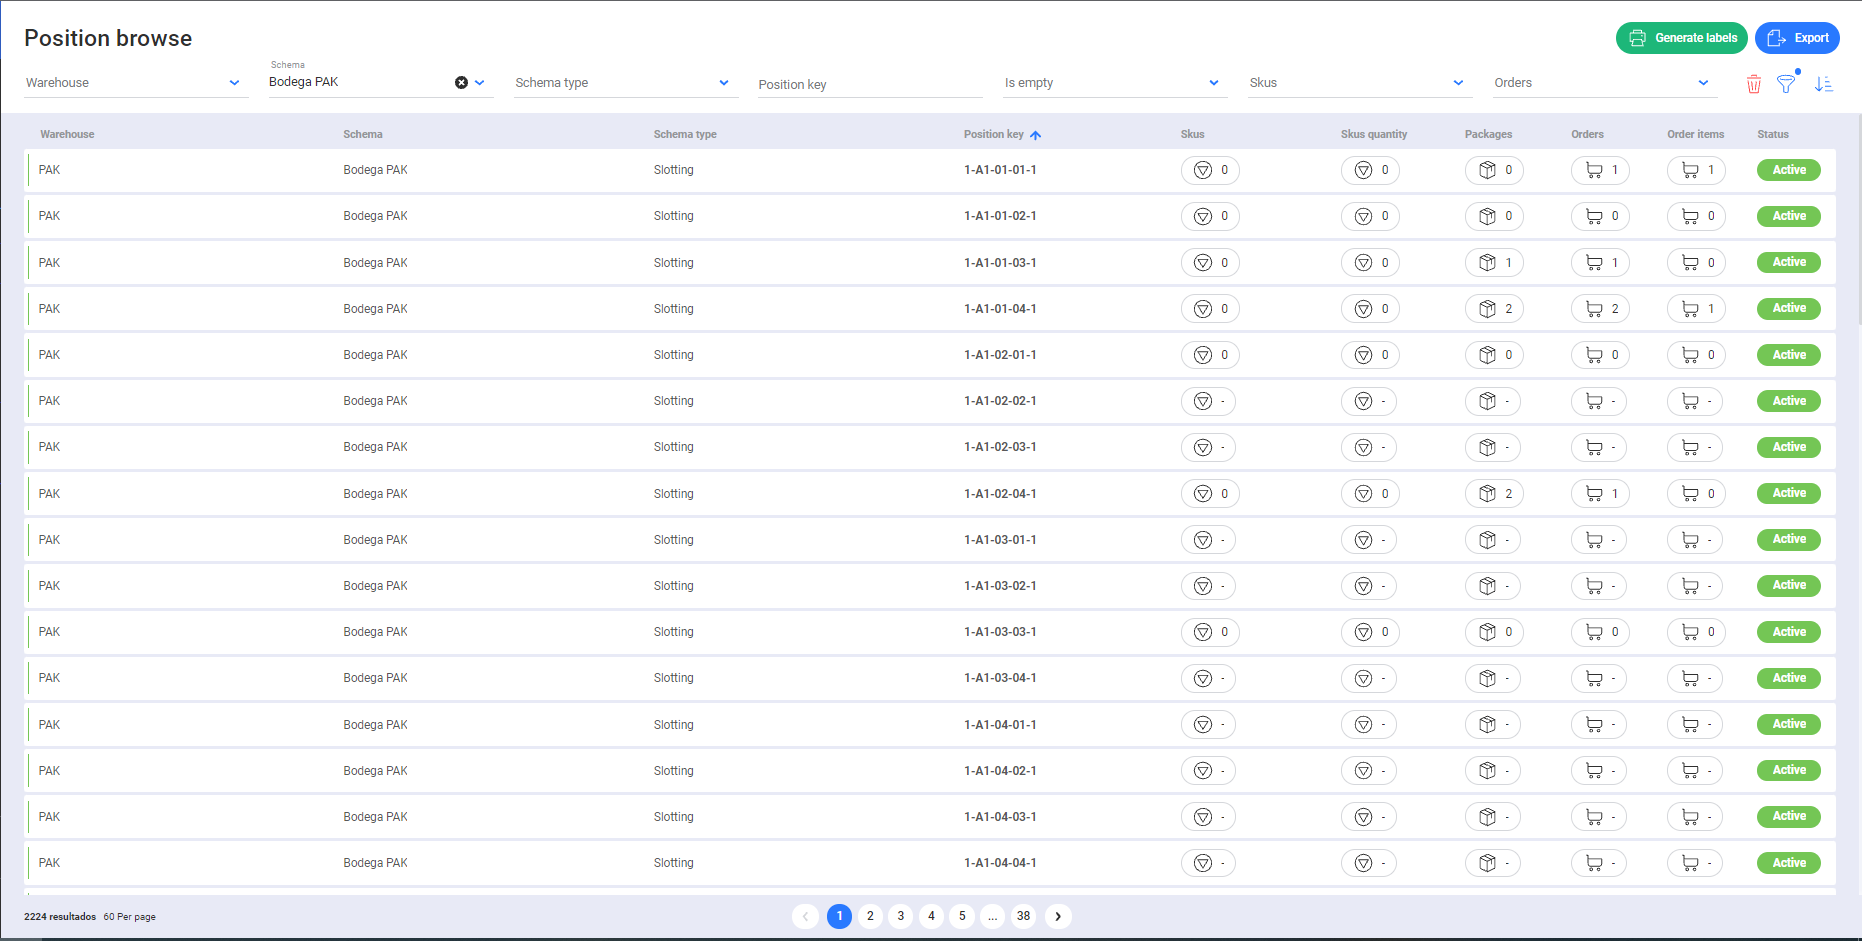Click Skus quantity badge for 1-A1-01-02-1
This screenshot has height=941, width=1862.
pyautogui.click(x=1370, y=216)
